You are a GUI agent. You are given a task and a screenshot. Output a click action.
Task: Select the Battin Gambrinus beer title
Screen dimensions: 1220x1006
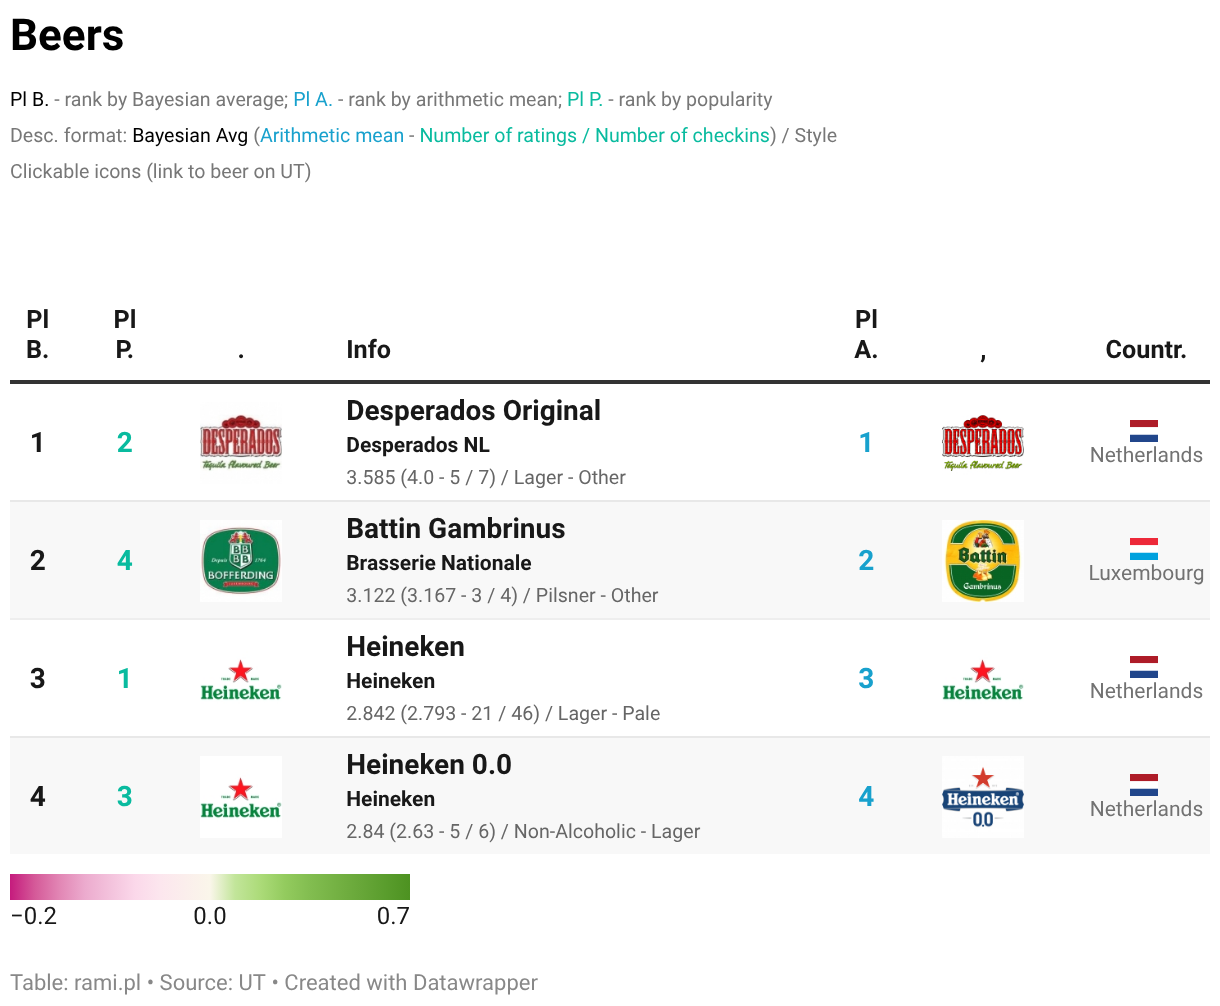tap(456, 529)
